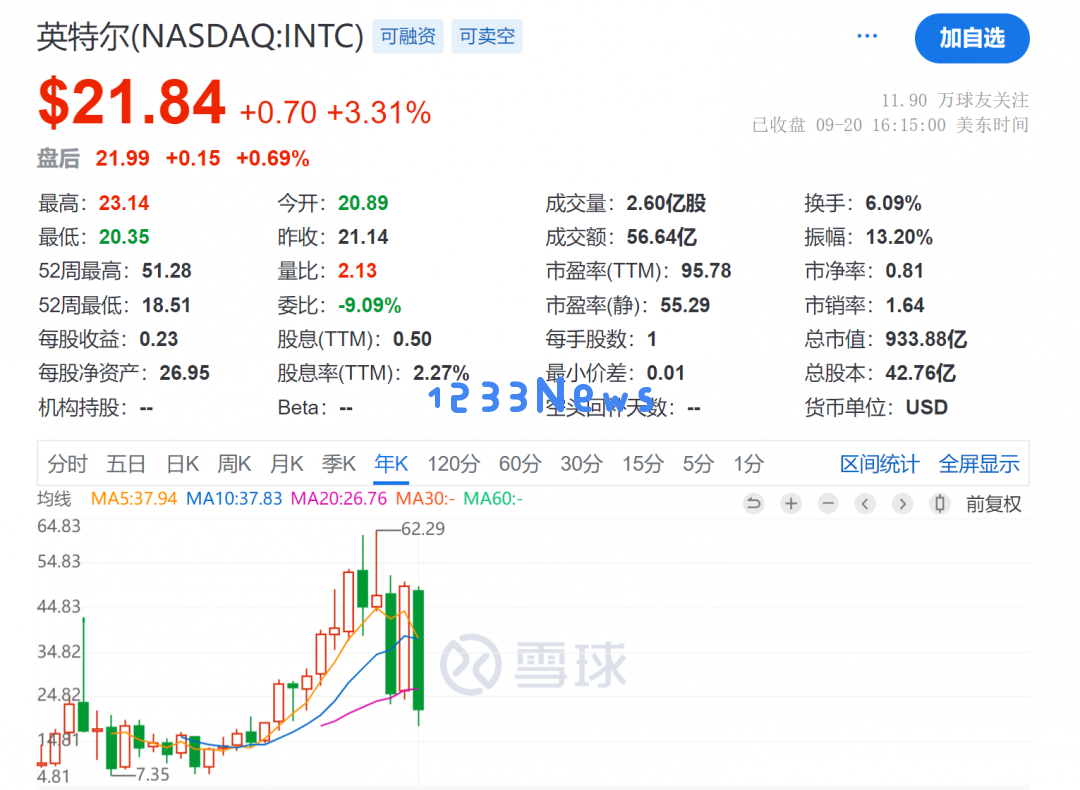The height and width of the screenshot is (790, 1080).
Task: Click the 振幅 value 13.20%
Action: point(899,237)
